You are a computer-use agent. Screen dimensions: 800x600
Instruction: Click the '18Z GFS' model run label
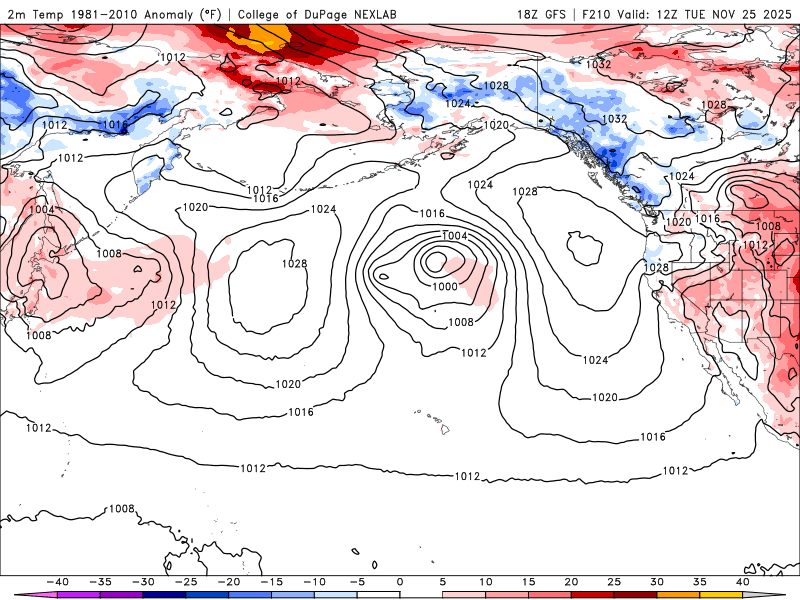pyautogui.click(x=541, y=14)
